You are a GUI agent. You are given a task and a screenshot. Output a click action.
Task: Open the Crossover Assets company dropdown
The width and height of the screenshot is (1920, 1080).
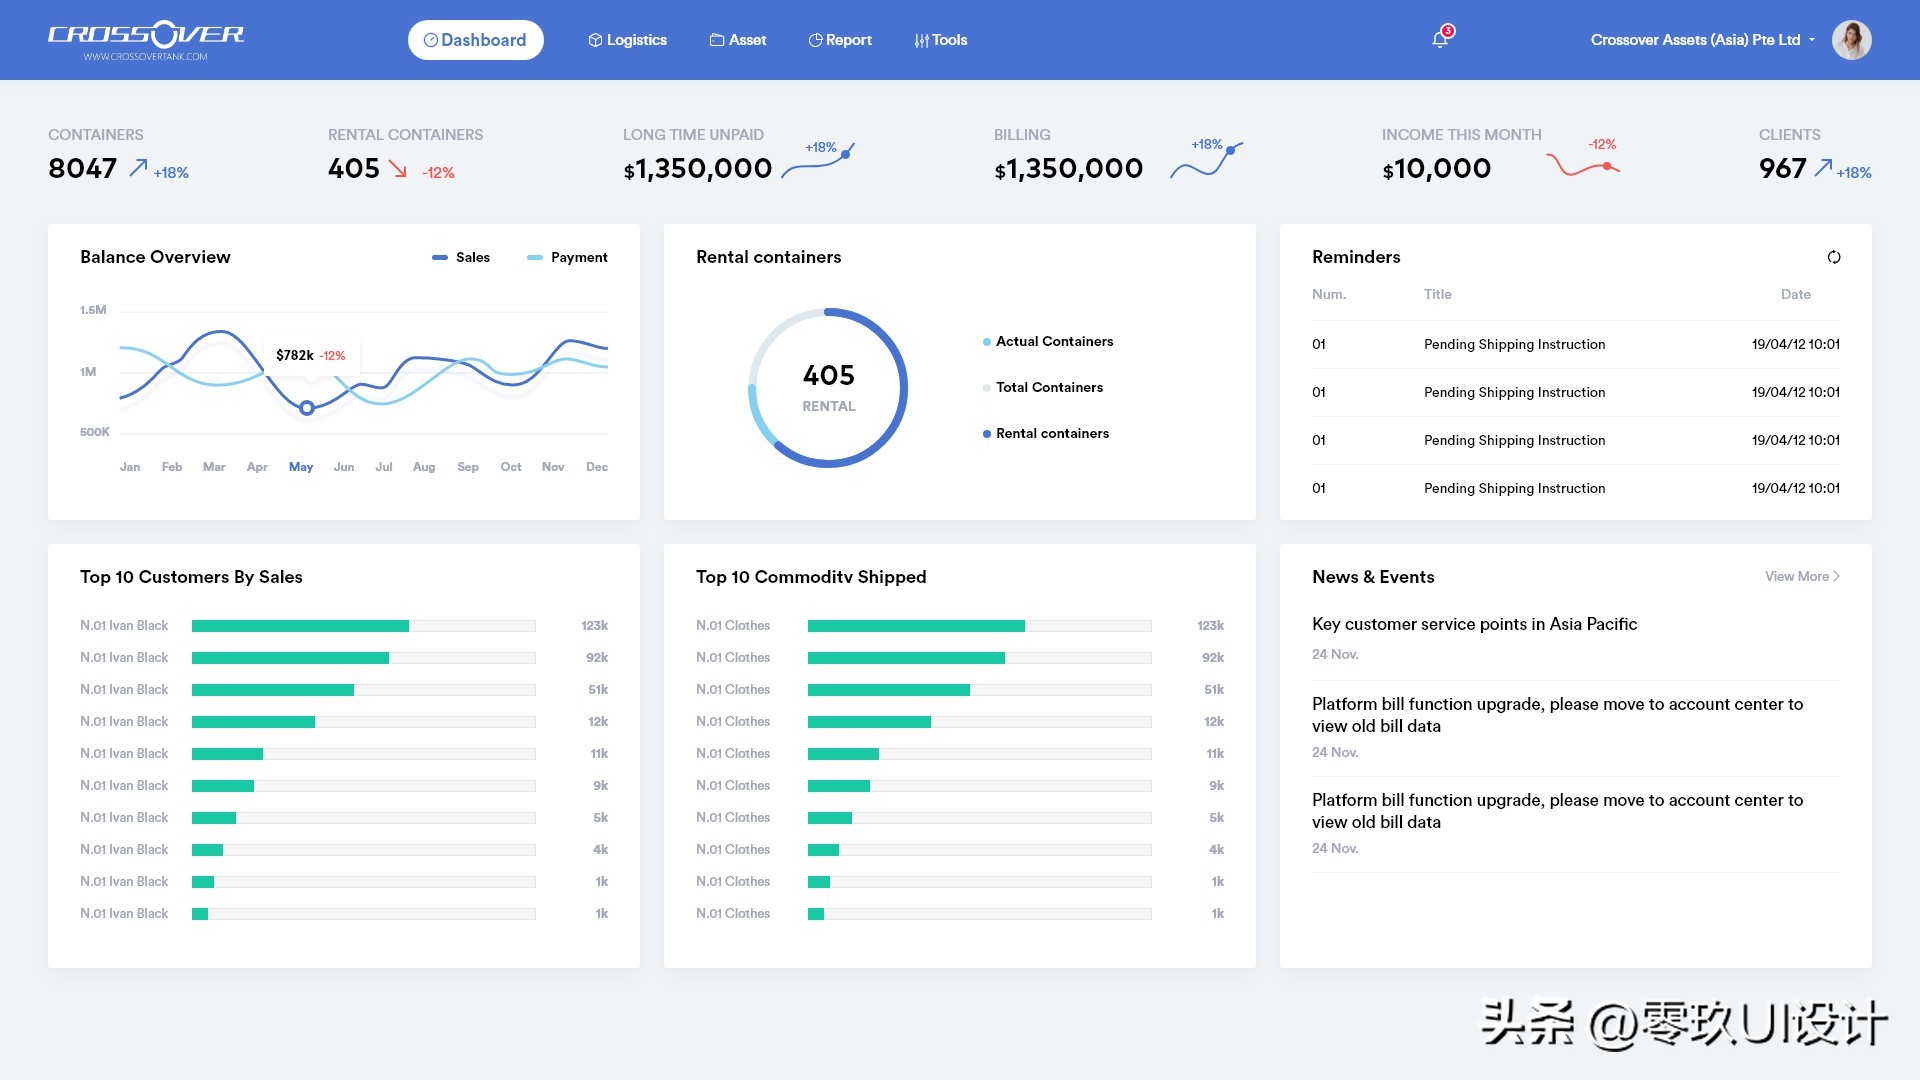coord(1702,40)
